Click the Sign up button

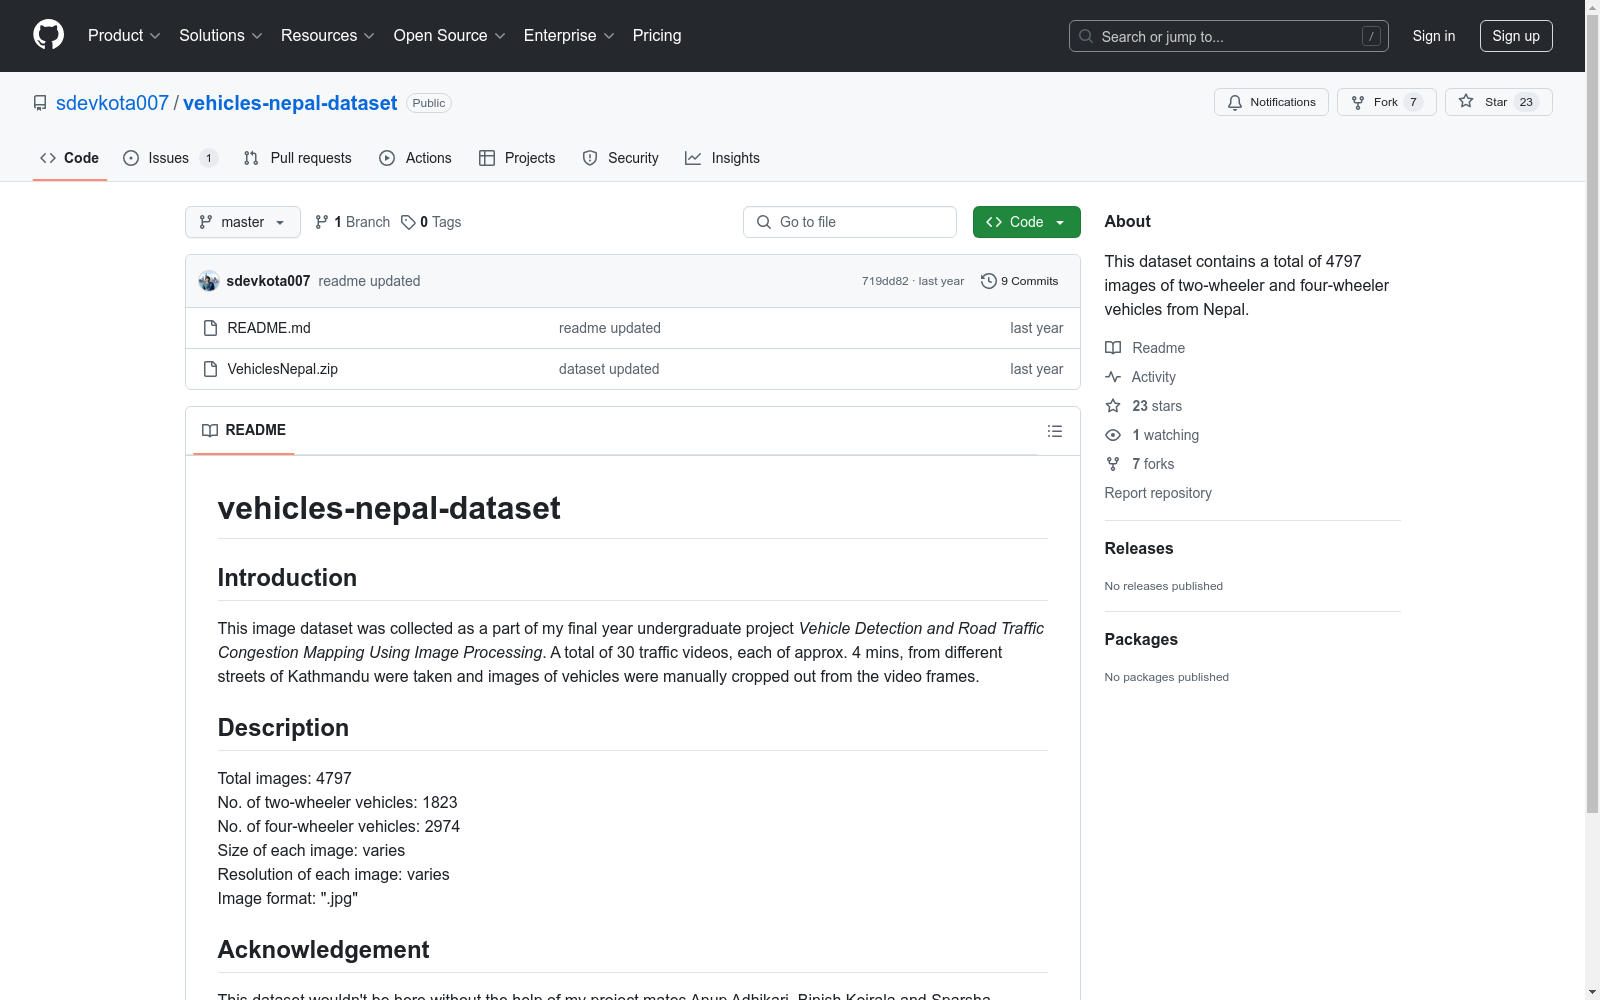coord(1516,36)
